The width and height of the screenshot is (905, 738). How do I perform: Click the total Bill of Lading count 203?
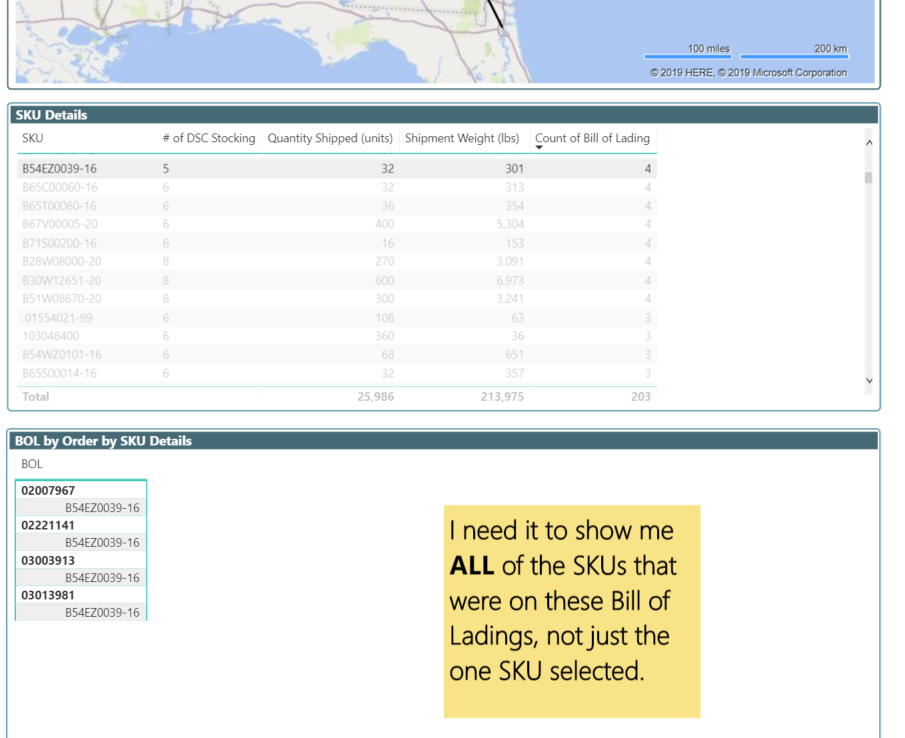click(641, 397)
